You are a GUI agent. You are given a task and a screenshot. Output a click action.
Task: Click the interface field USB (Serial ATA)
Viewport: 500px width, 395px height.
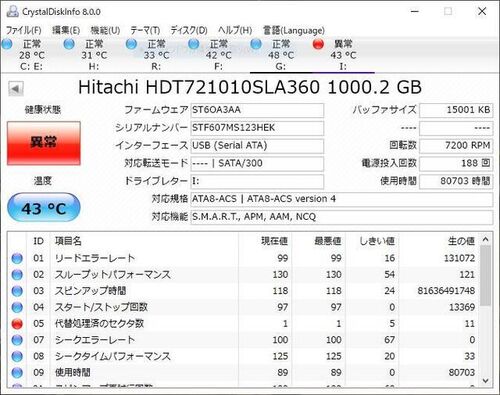pyautogui.click(x=257, y=146)
